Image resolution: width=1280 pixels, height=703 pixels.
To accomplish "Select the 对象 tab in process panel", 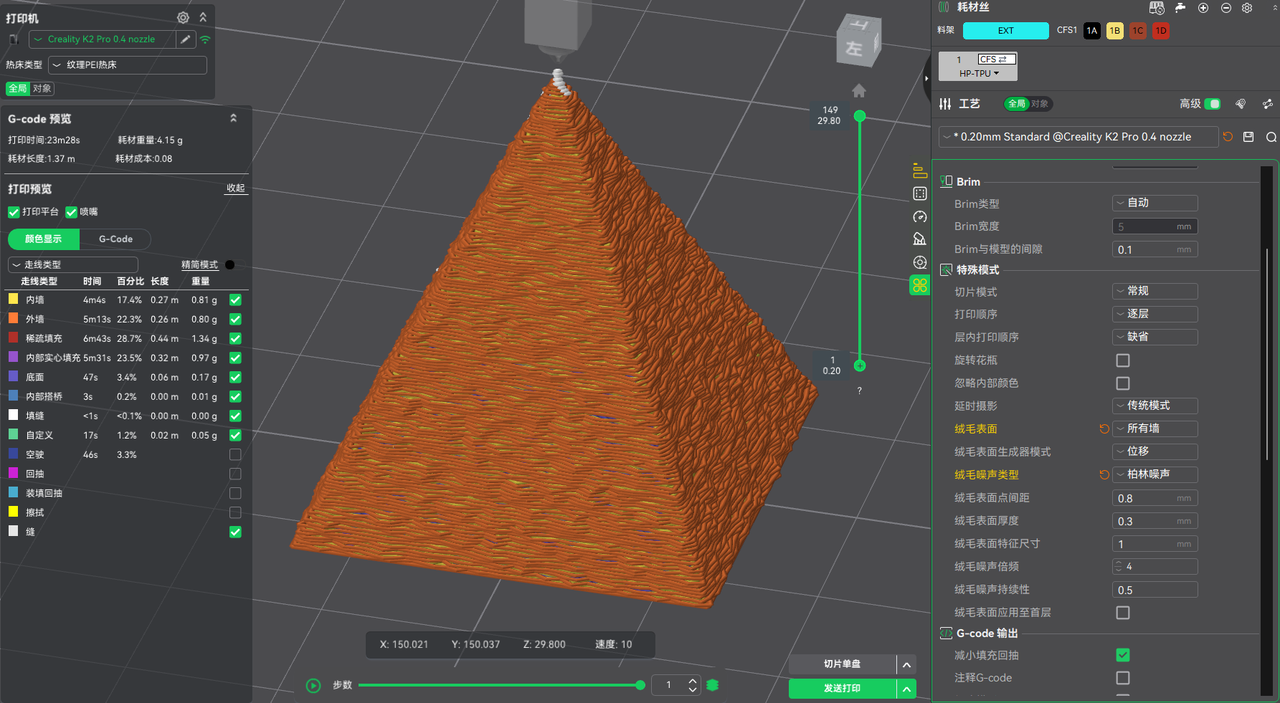I will 1040,104.
